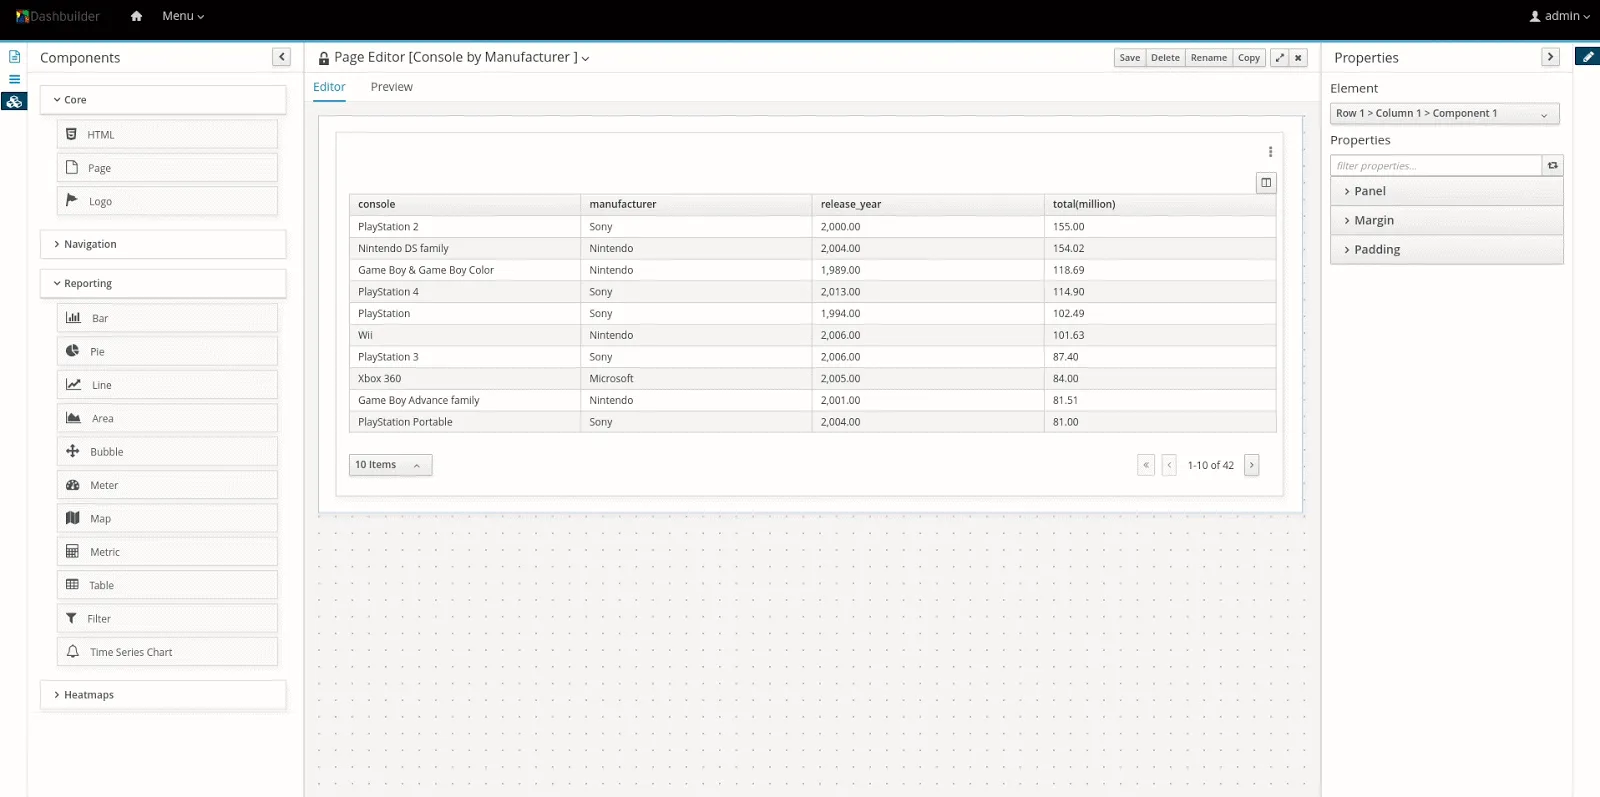Image resolution: width=1600 pixels, height=797 pixels.
Task: Close the page editor
Action: tap(1298, 58)
